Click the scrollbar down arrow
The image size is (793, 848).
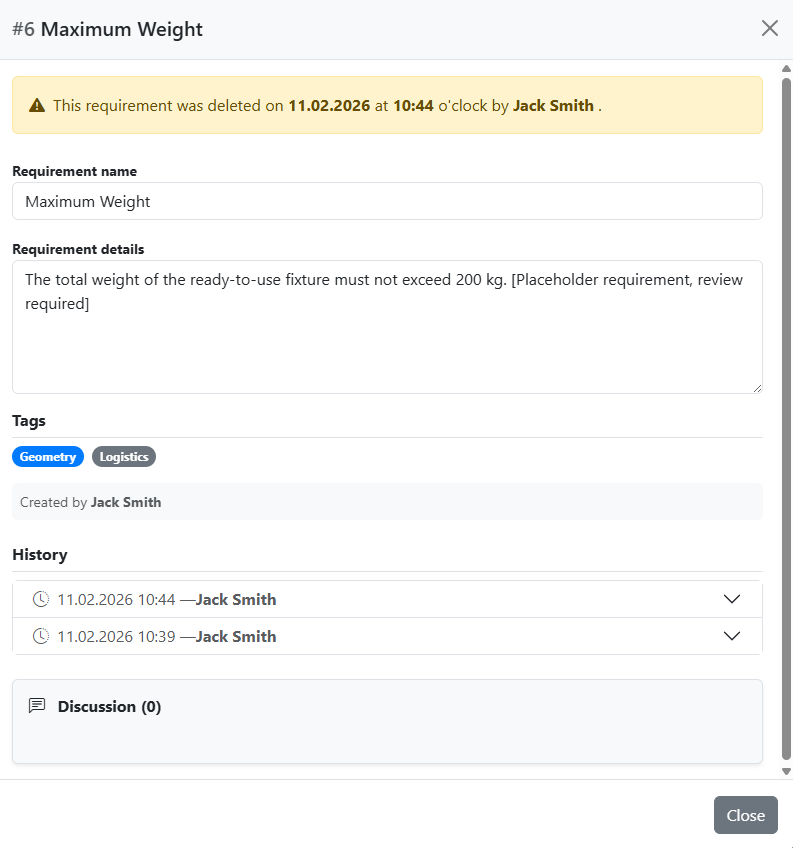[785, 770]
